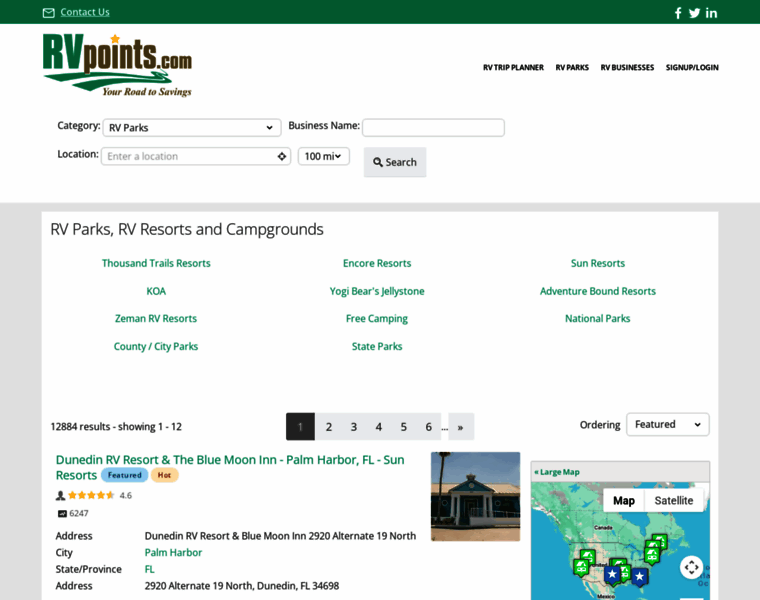Click the 12884 results count text
Viewport: 760px width, 600px height.
(x=116, y=426)
